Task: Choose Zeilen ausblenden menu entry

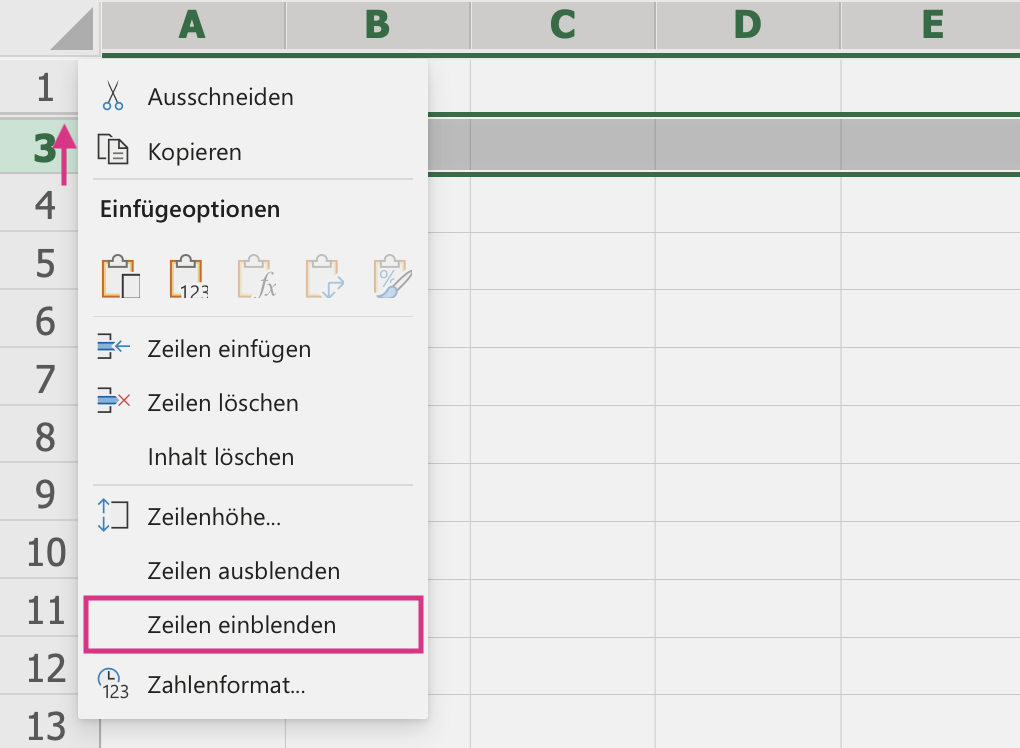Action: click(243, 571)
